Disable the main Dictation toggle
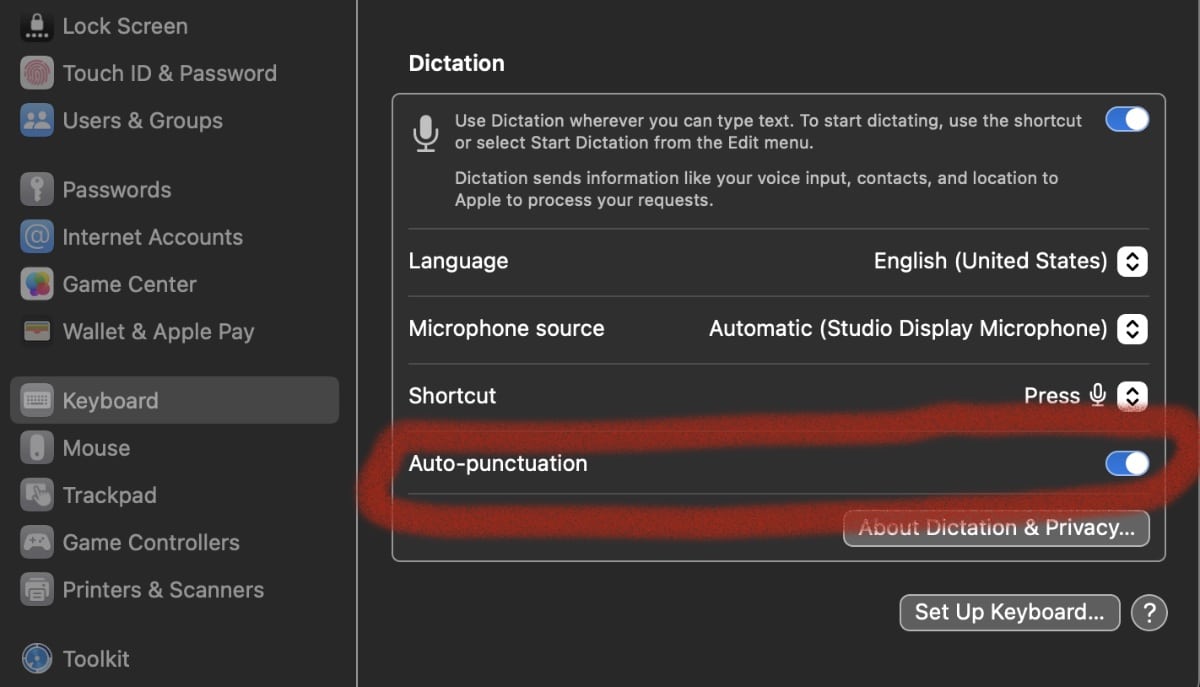The width and height of the screenshot is (1200, 687). 1126,120
